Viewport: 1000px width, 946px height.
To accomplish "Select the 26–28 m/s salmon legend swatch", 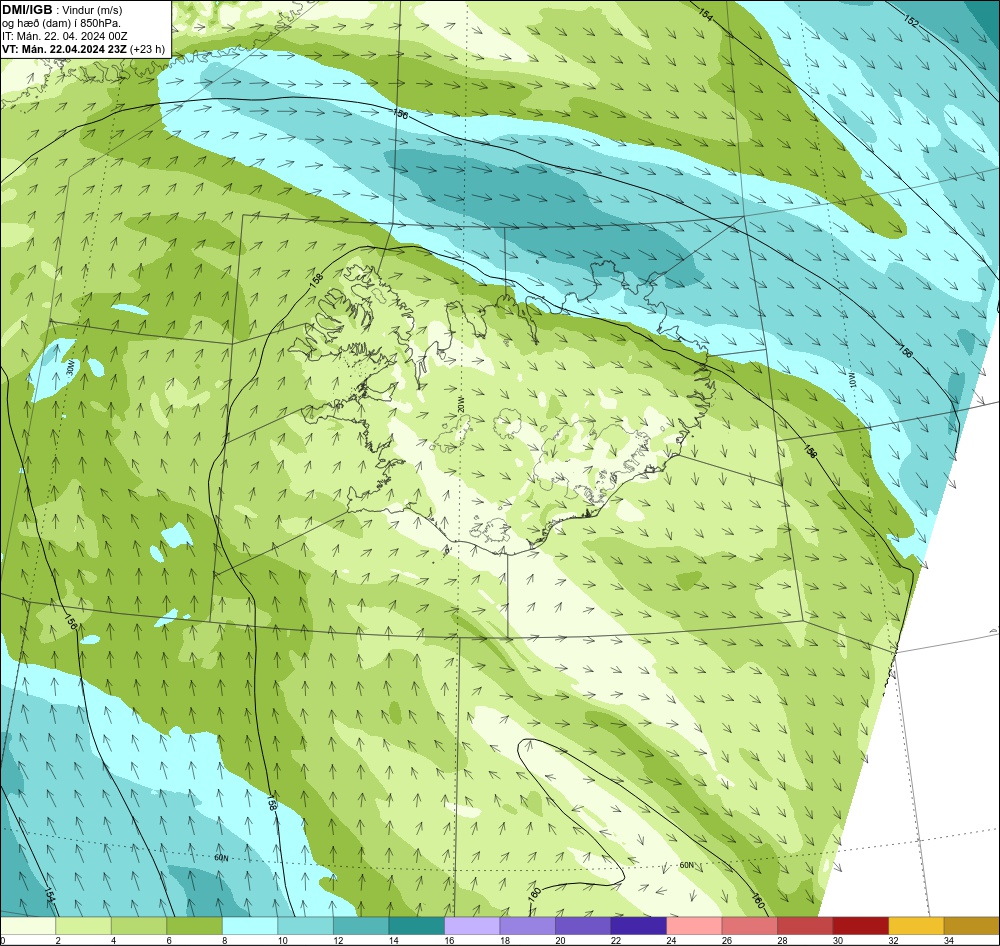I will [x=749, y=926].
